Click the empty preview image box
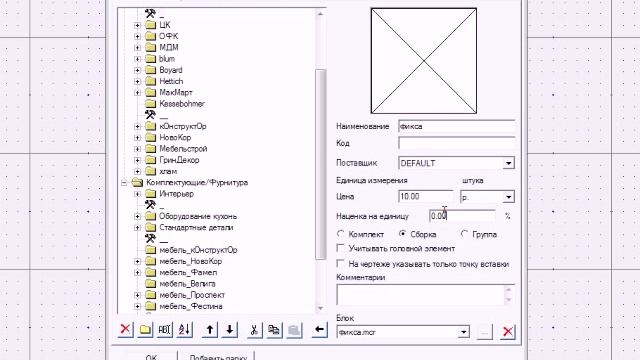This screenshot has width=640, height=360. [x=424, y=61]
